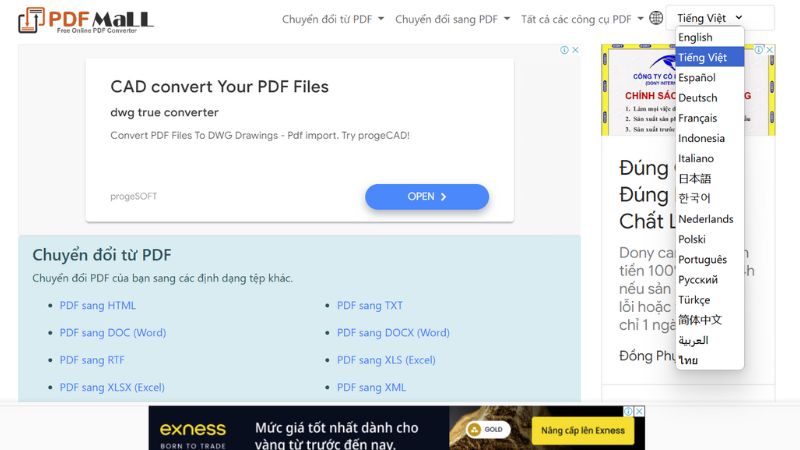
Task: Open 'PDF sang TXT' link
Action: click(370, 306)
